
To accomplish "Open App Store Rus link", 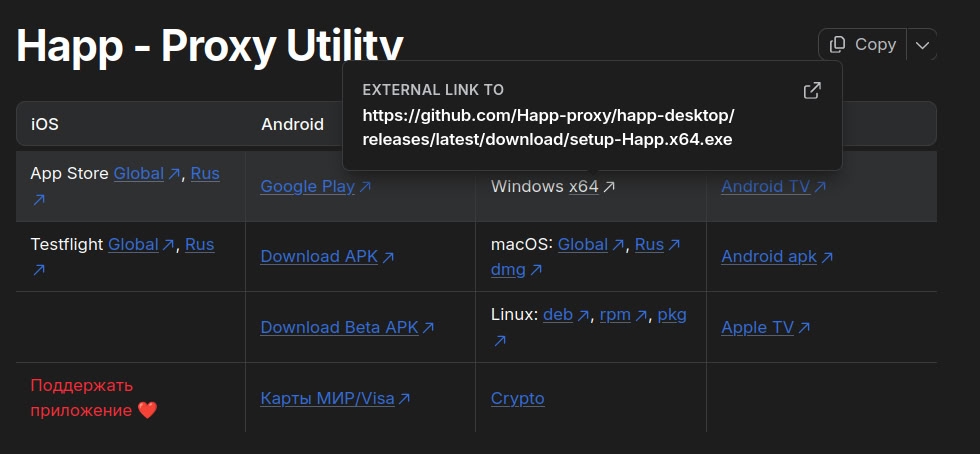I will 205,173.
